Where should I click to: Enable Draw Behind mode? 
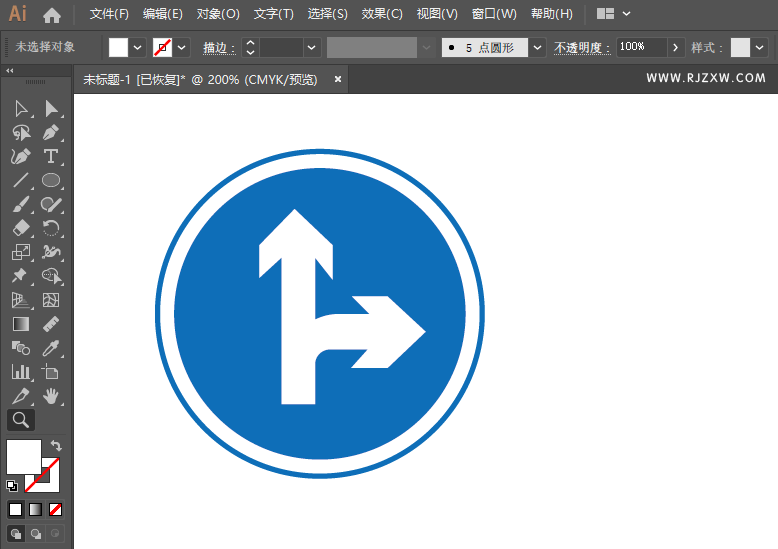pos(36,534)
